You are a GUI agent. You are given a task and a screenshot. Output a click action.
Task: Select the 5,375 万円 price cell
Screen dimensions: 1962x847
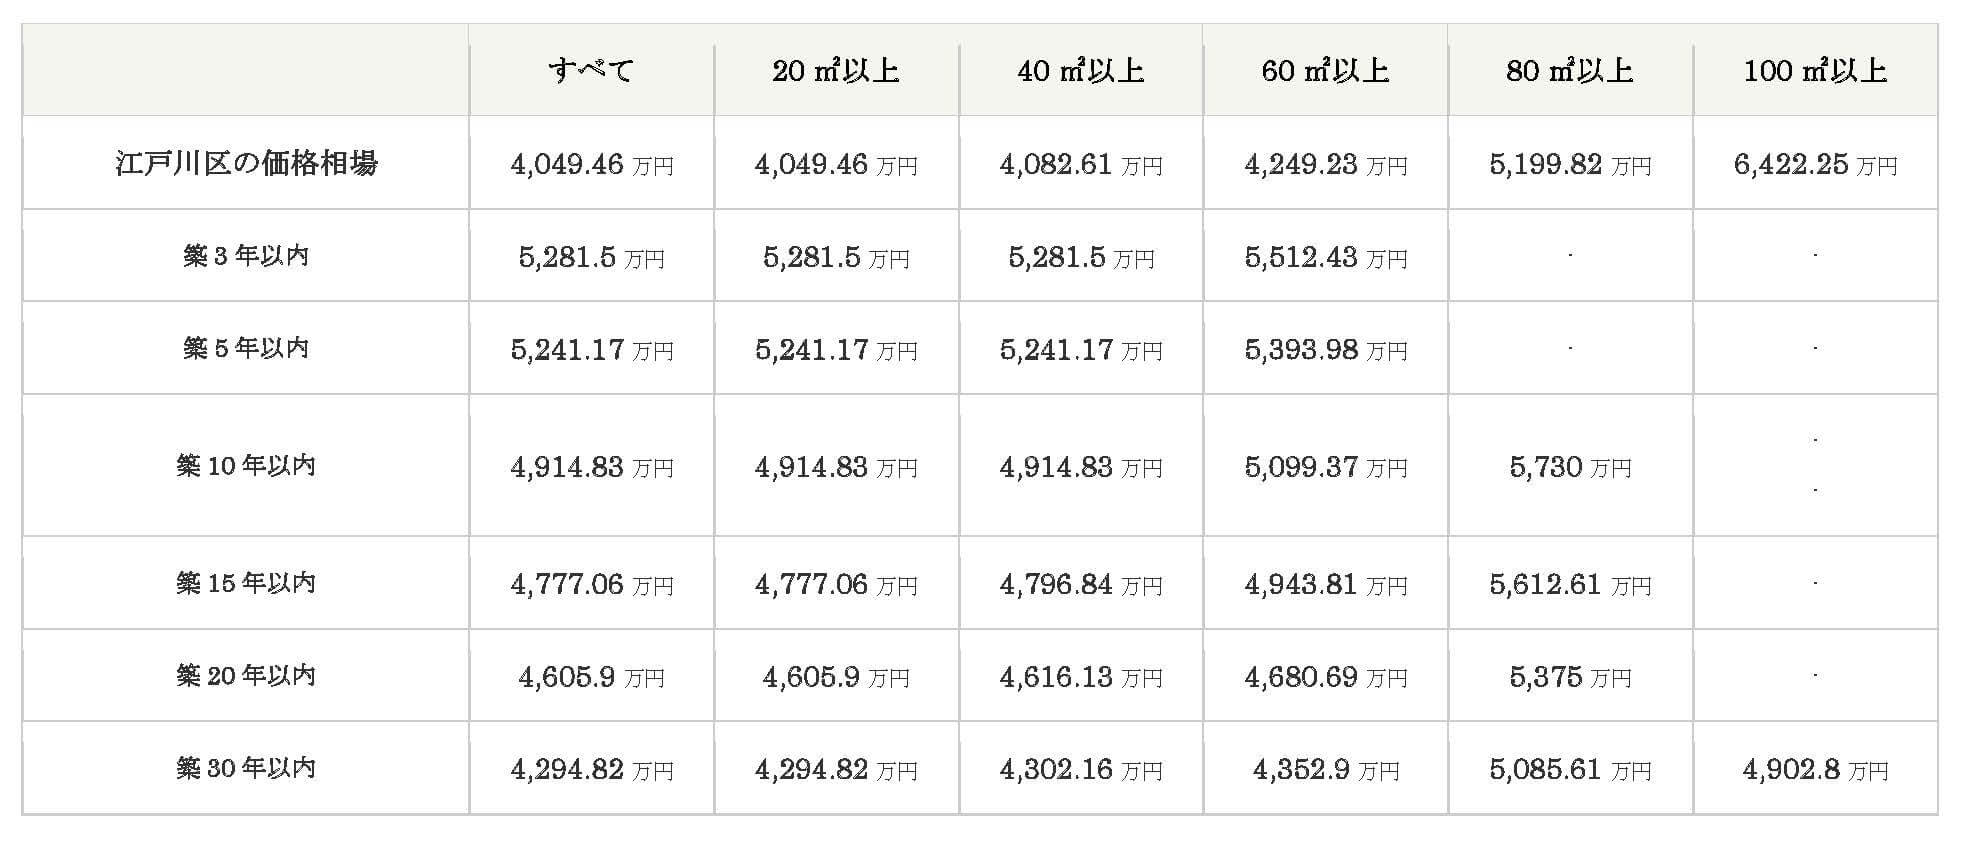pyautogui.click(x=1570, y=677)
